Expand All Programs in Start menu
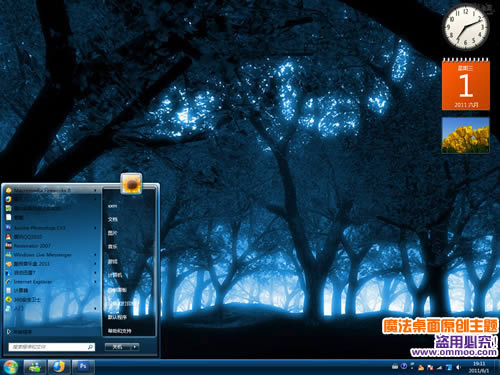500x375 pixels. [20, 332]
